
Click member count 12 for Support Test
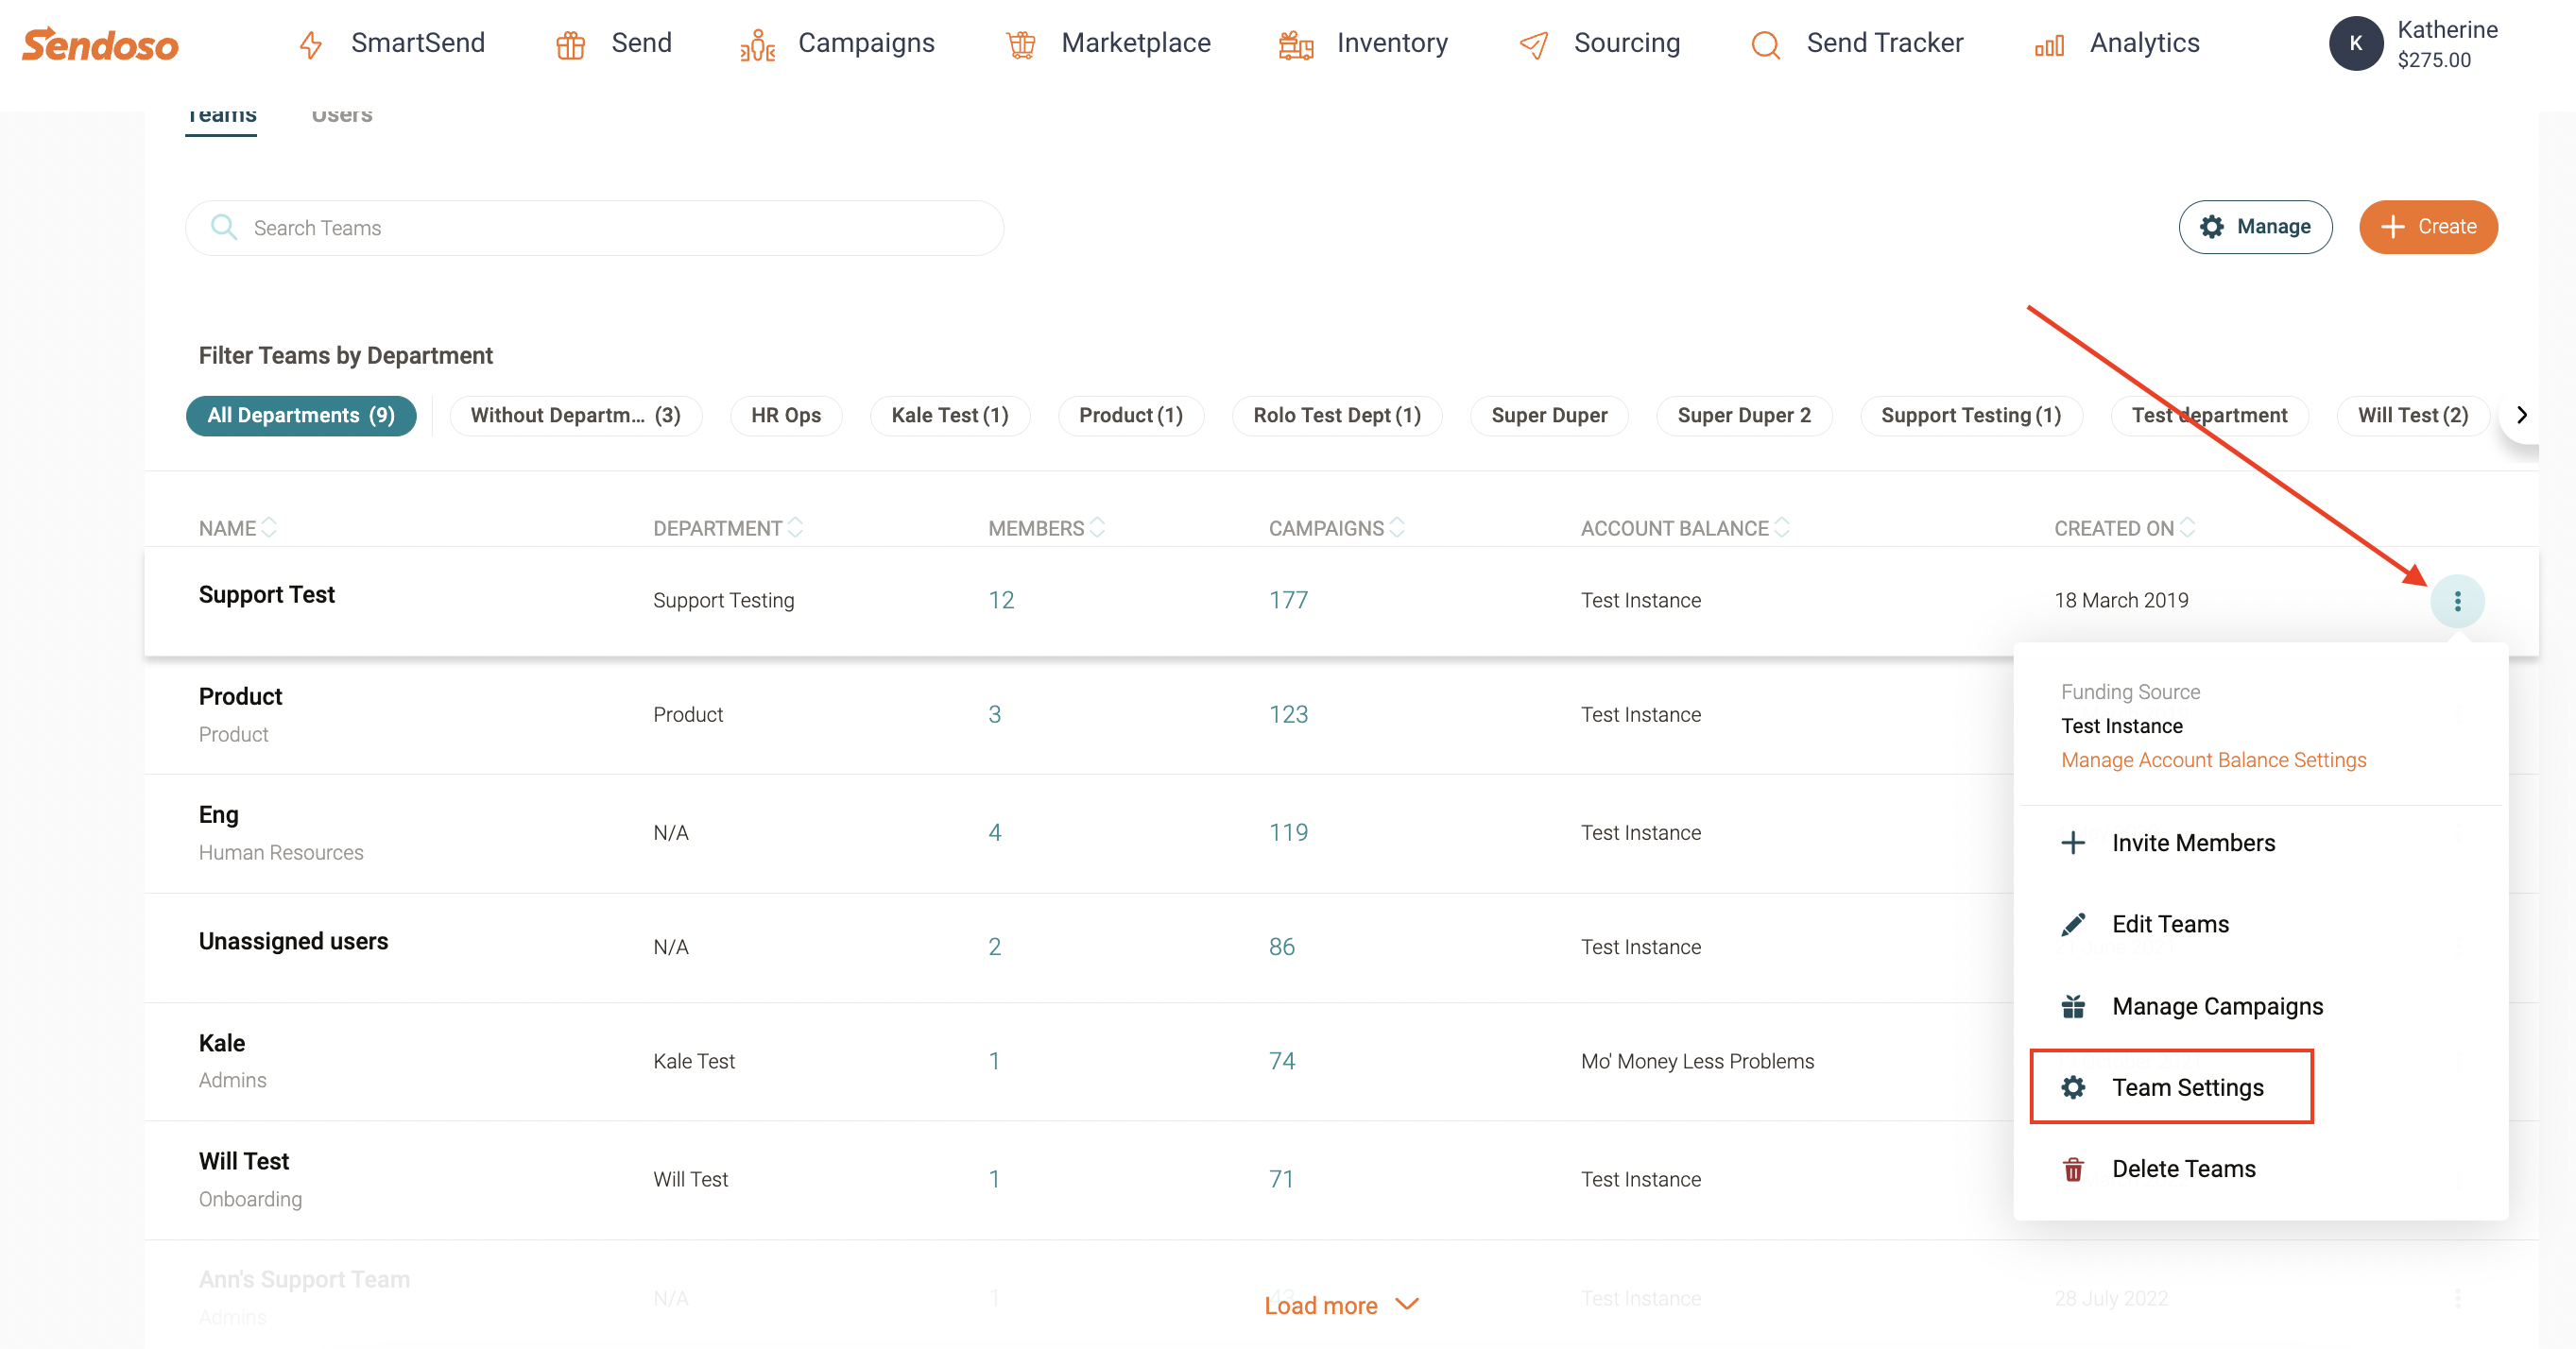click(1001, 600)
